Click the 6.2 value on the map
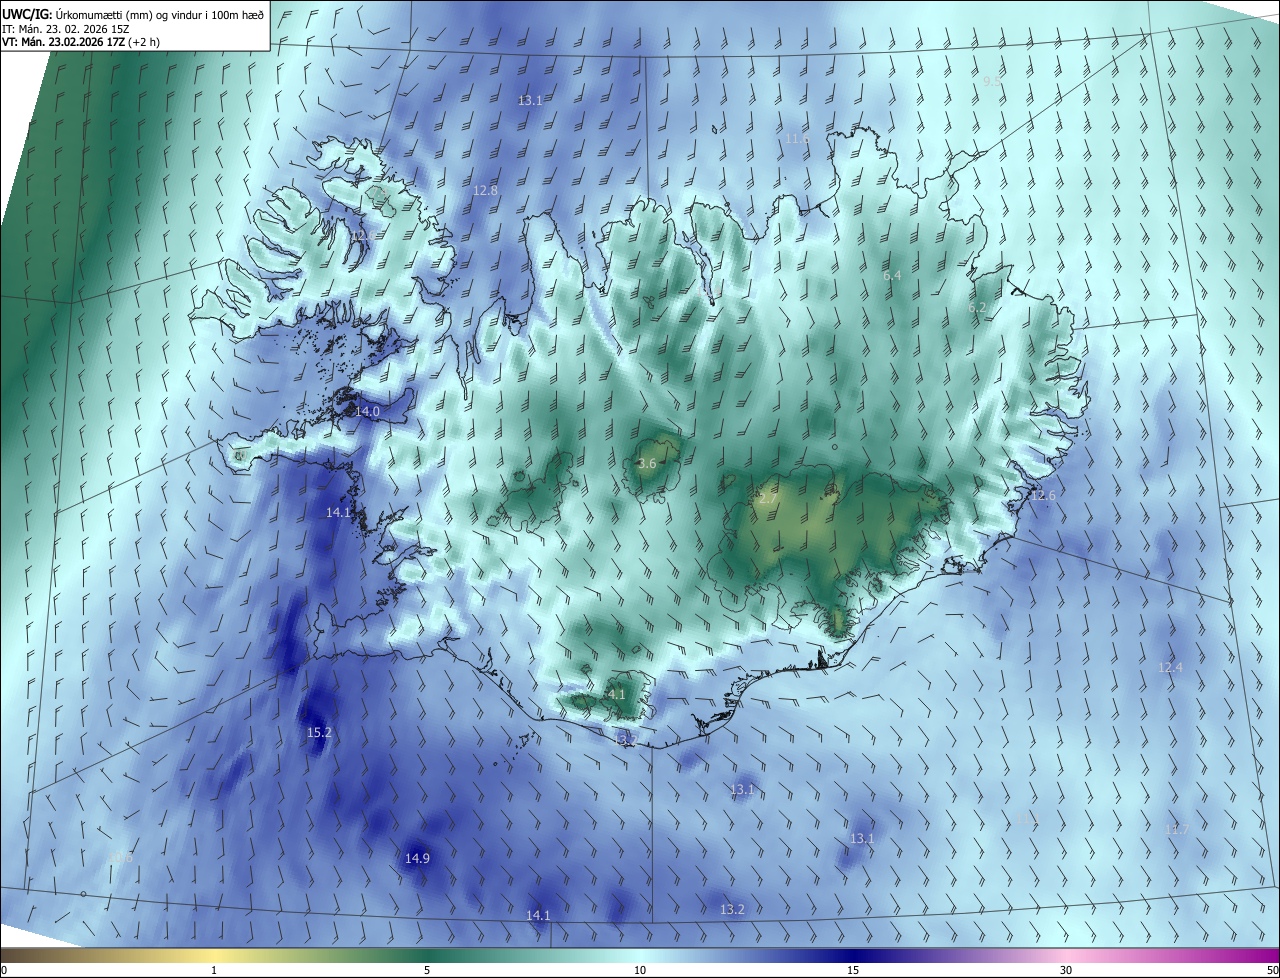The height and width of the screenshot is (978, 1280). (977, 308)
